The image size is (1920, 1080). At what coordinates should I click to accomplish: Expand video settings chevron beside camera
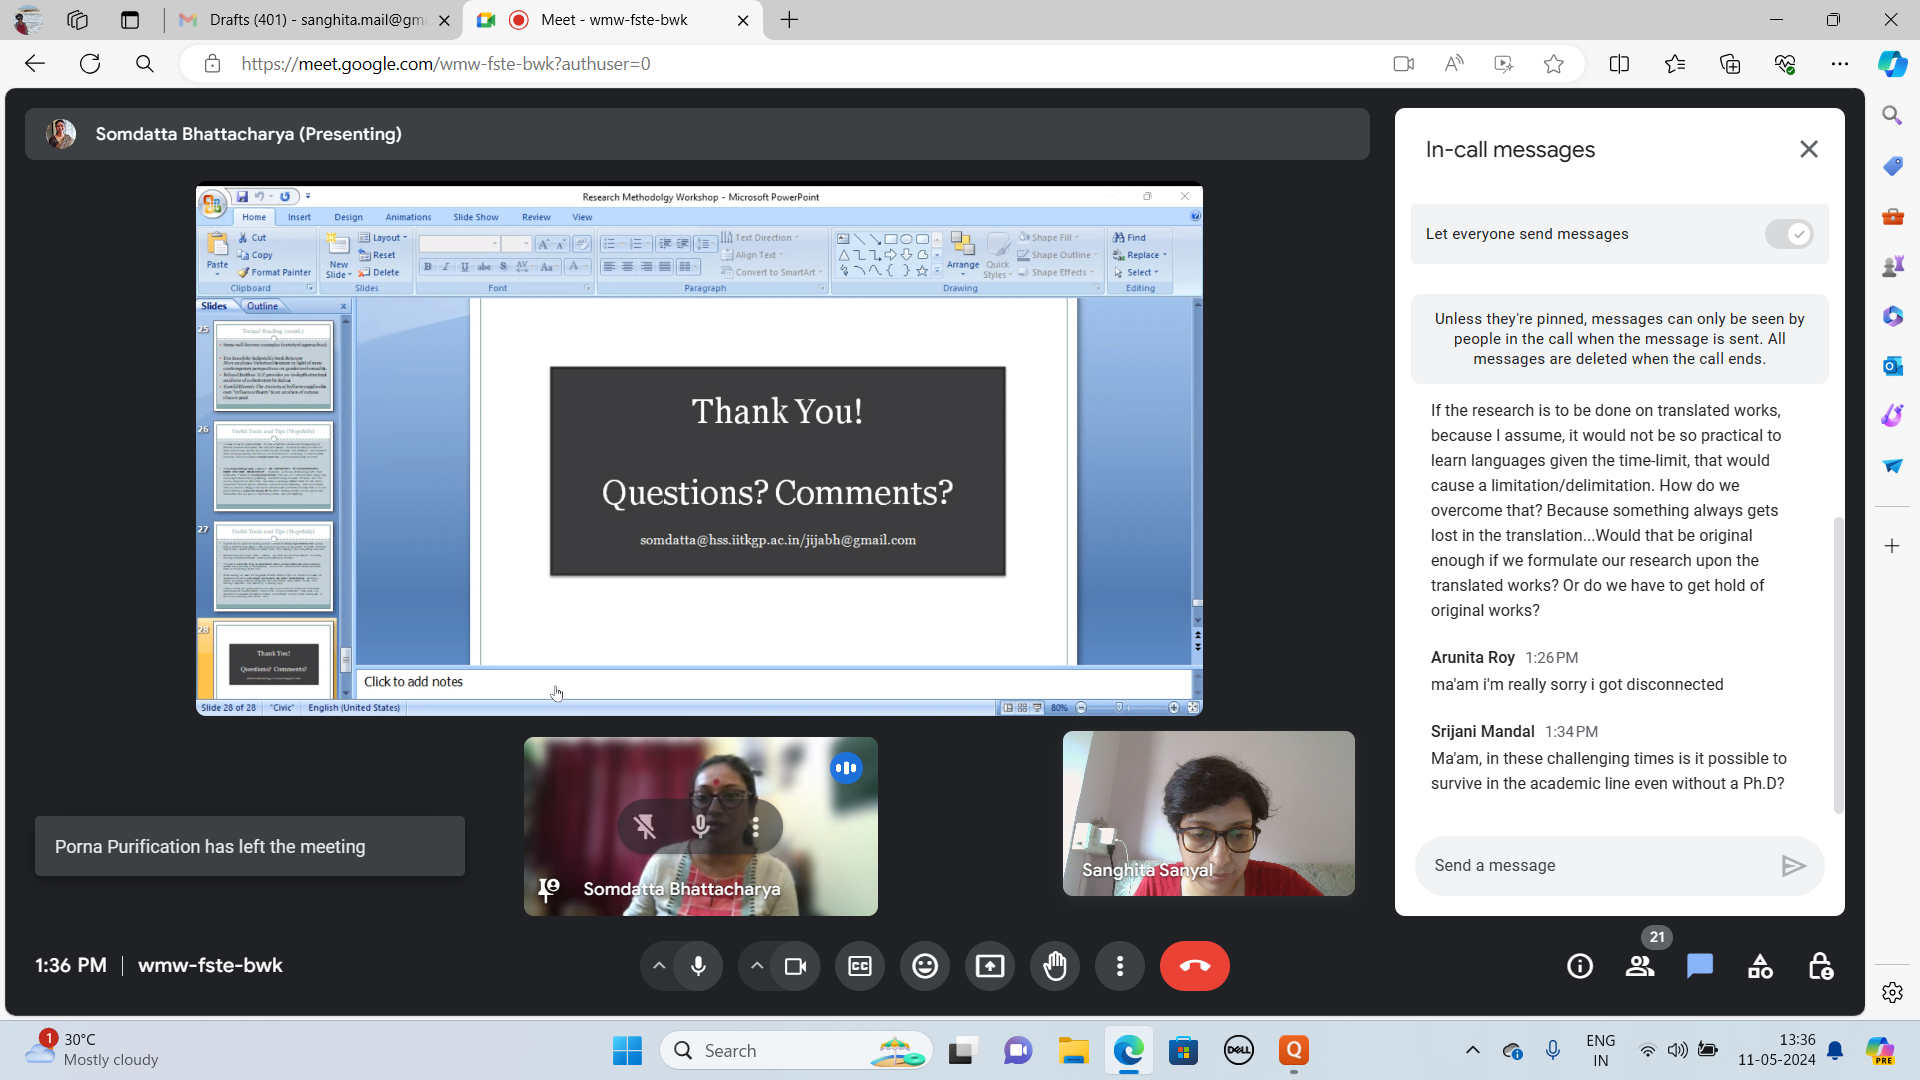coord(757,966)
